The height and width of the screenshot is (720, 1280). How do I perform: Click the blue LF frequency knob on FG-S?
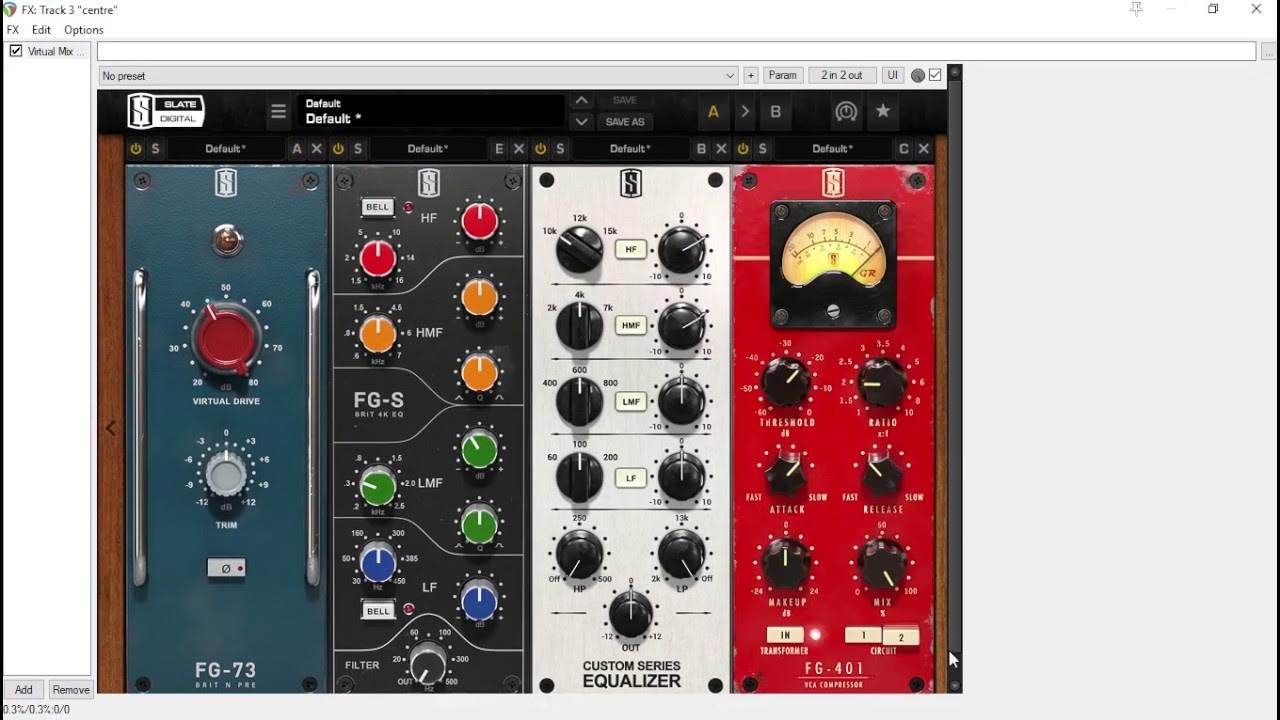(x=378, y=564)
